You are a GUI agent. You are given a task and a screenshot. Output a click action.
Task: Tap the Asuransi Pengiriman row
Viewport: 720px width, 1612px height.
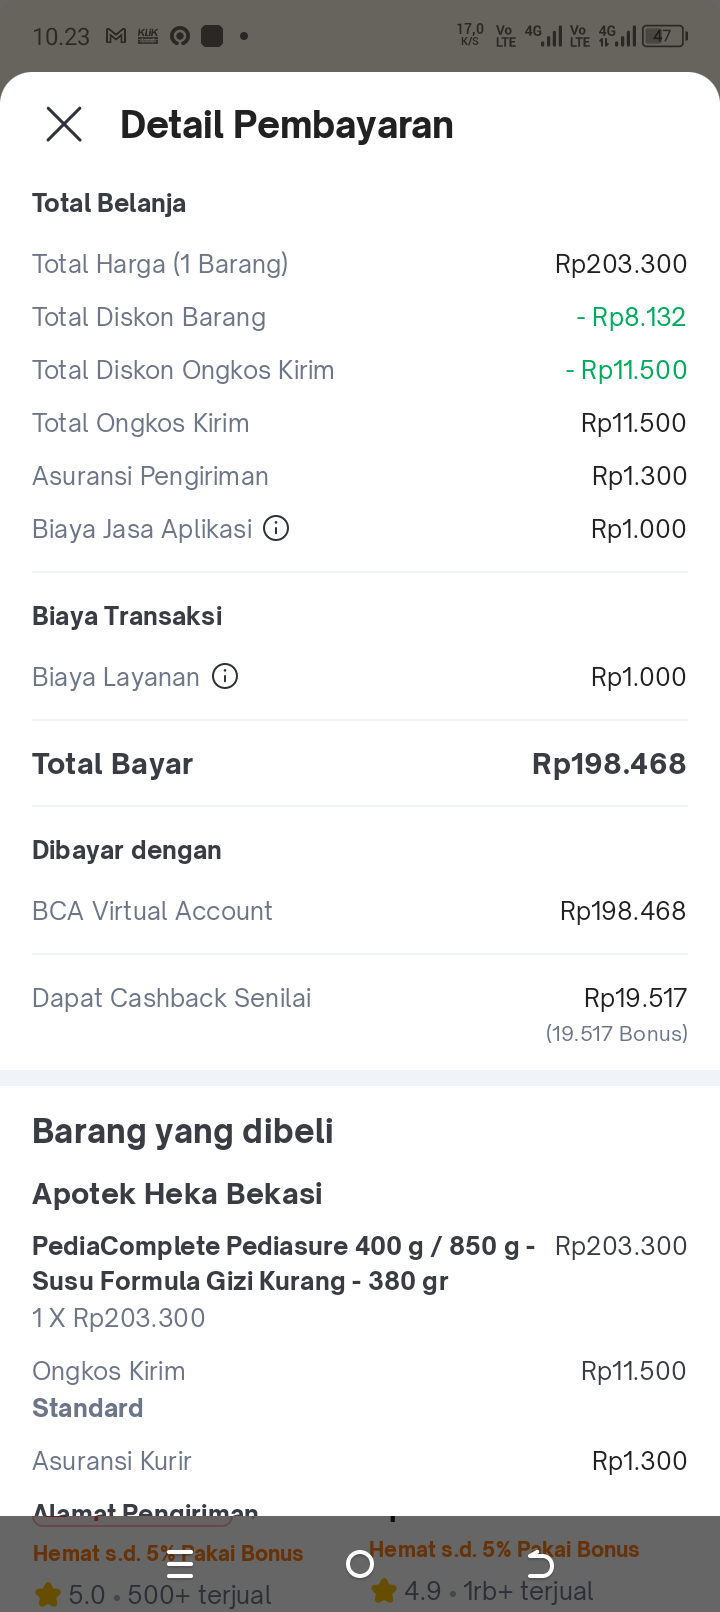[359, 476]
